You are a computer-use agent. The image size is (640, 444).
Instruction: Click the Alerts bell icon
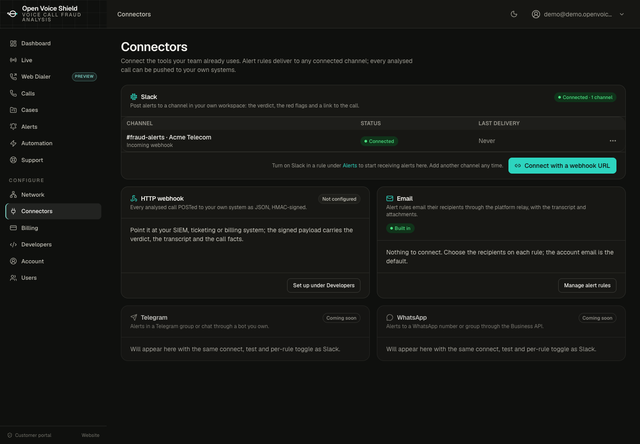point(13,127)
